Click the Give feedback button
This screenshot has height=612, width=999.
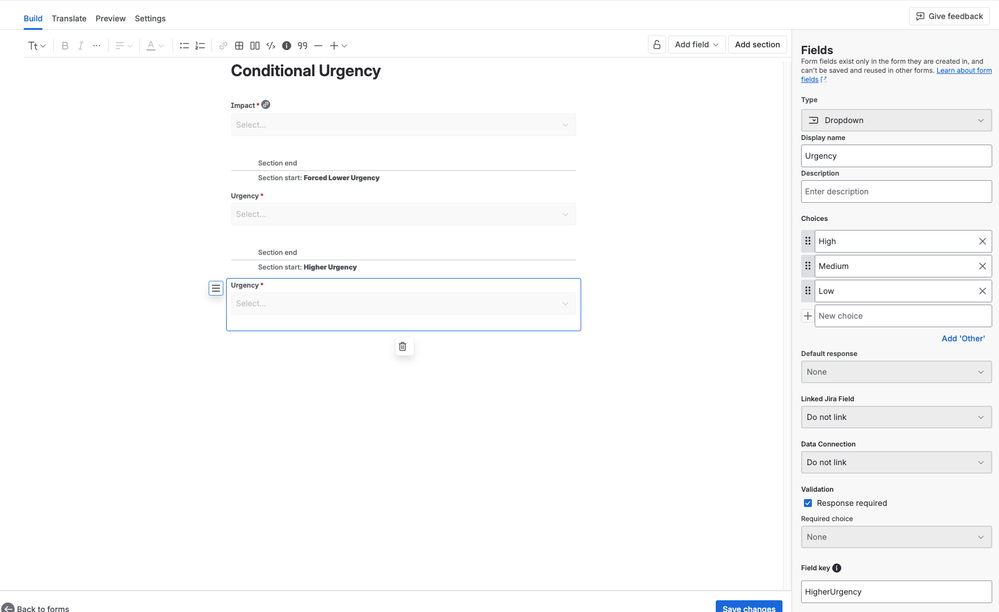point(949,16)
